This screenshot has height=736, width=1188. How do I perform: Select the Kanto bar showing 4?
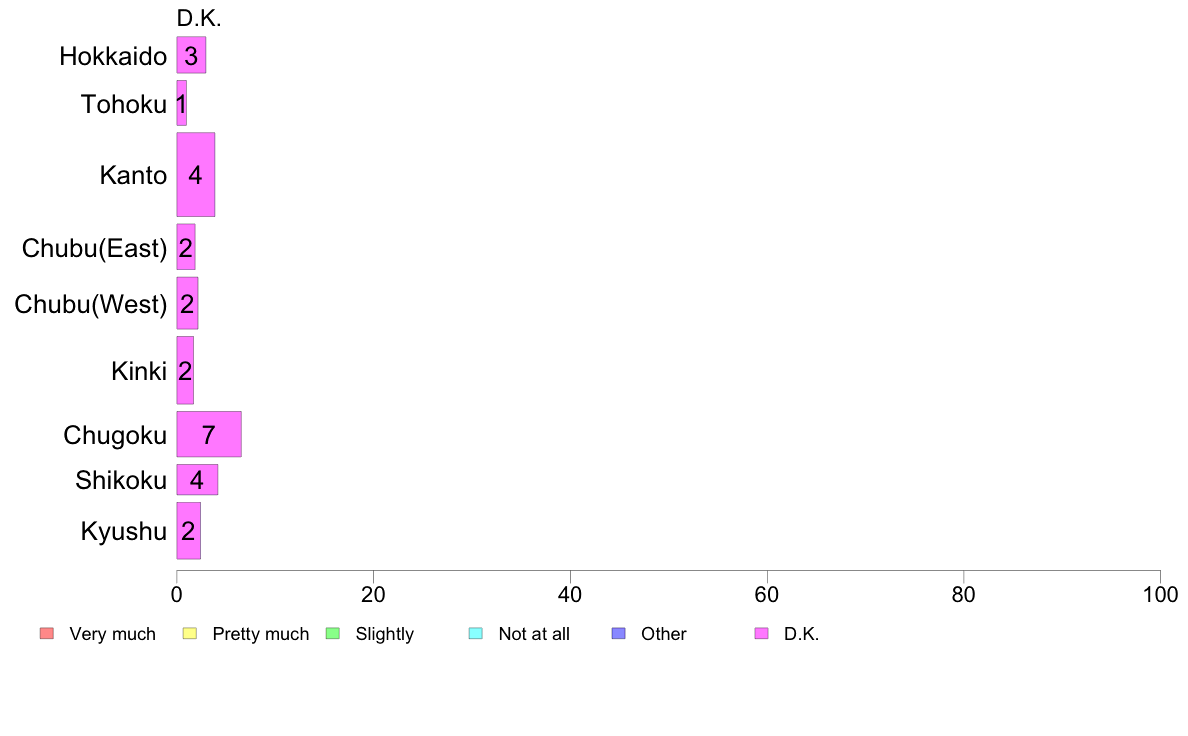click(x=195, y=175)
